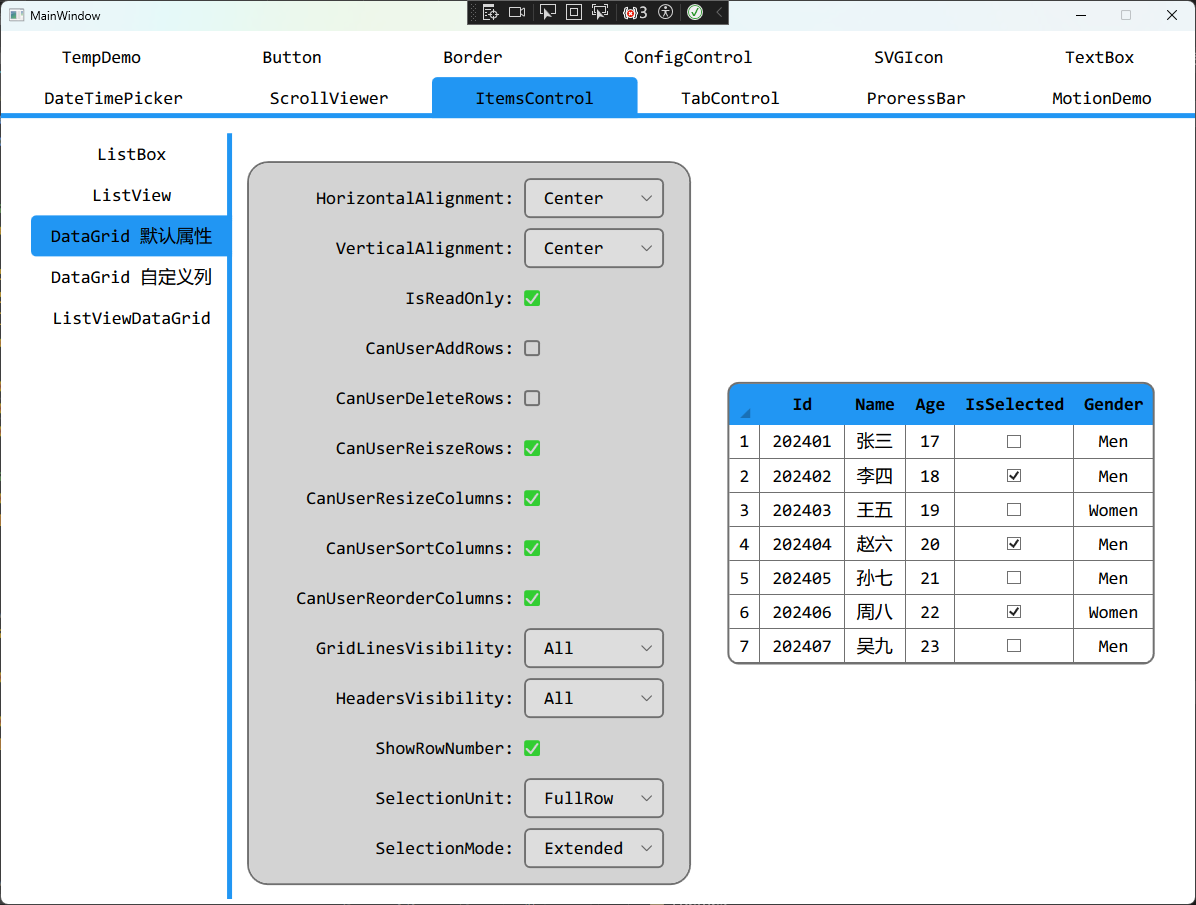
Task: Click name cell 孙七
Action: pyautogui.click(x=874, y=578)
